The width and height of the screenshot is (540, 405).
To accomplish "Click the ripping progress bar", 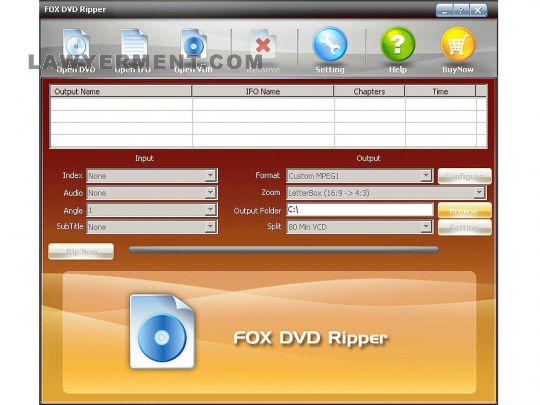I will tap(283, 250).
